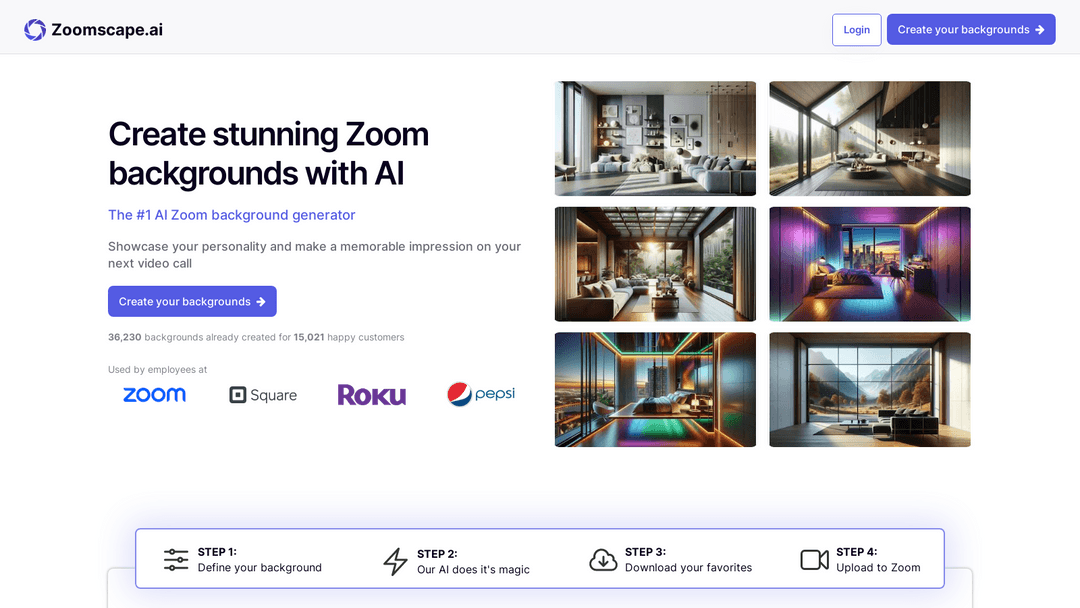Click the Define your background step text

259,568
